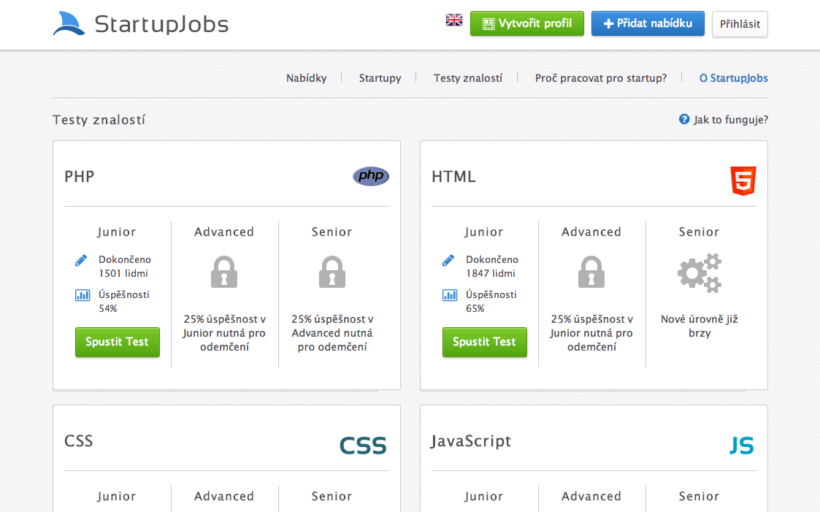Click the bar chart icon in HTML Junior
The width and height of the screenshot is (820, 512).
(449, 295)
